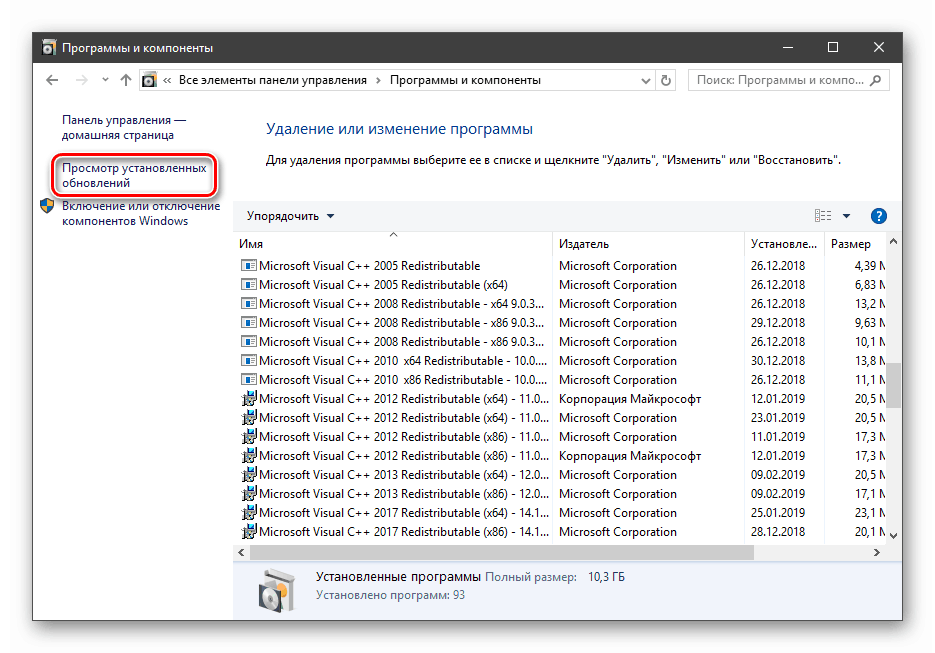Go up one level with Up arrow

click(125, 80)
